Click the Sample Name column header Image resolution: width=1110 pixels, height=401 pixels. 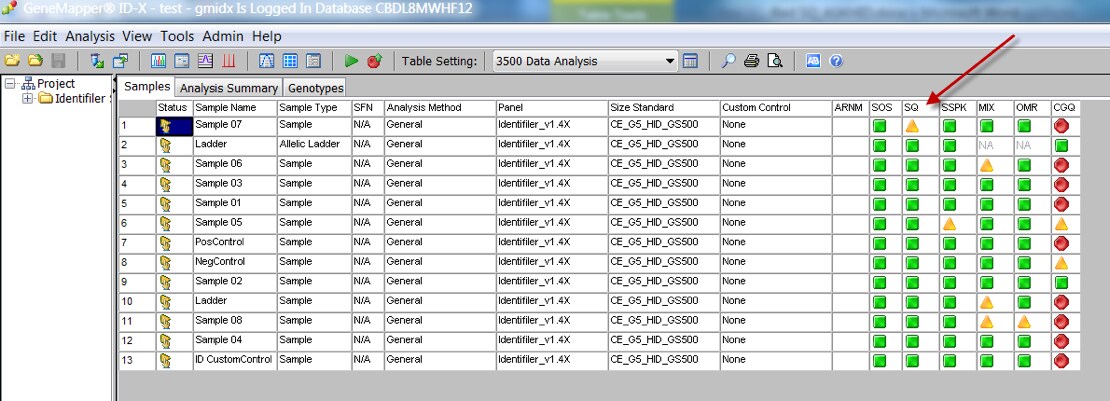(x=235, y=108)
